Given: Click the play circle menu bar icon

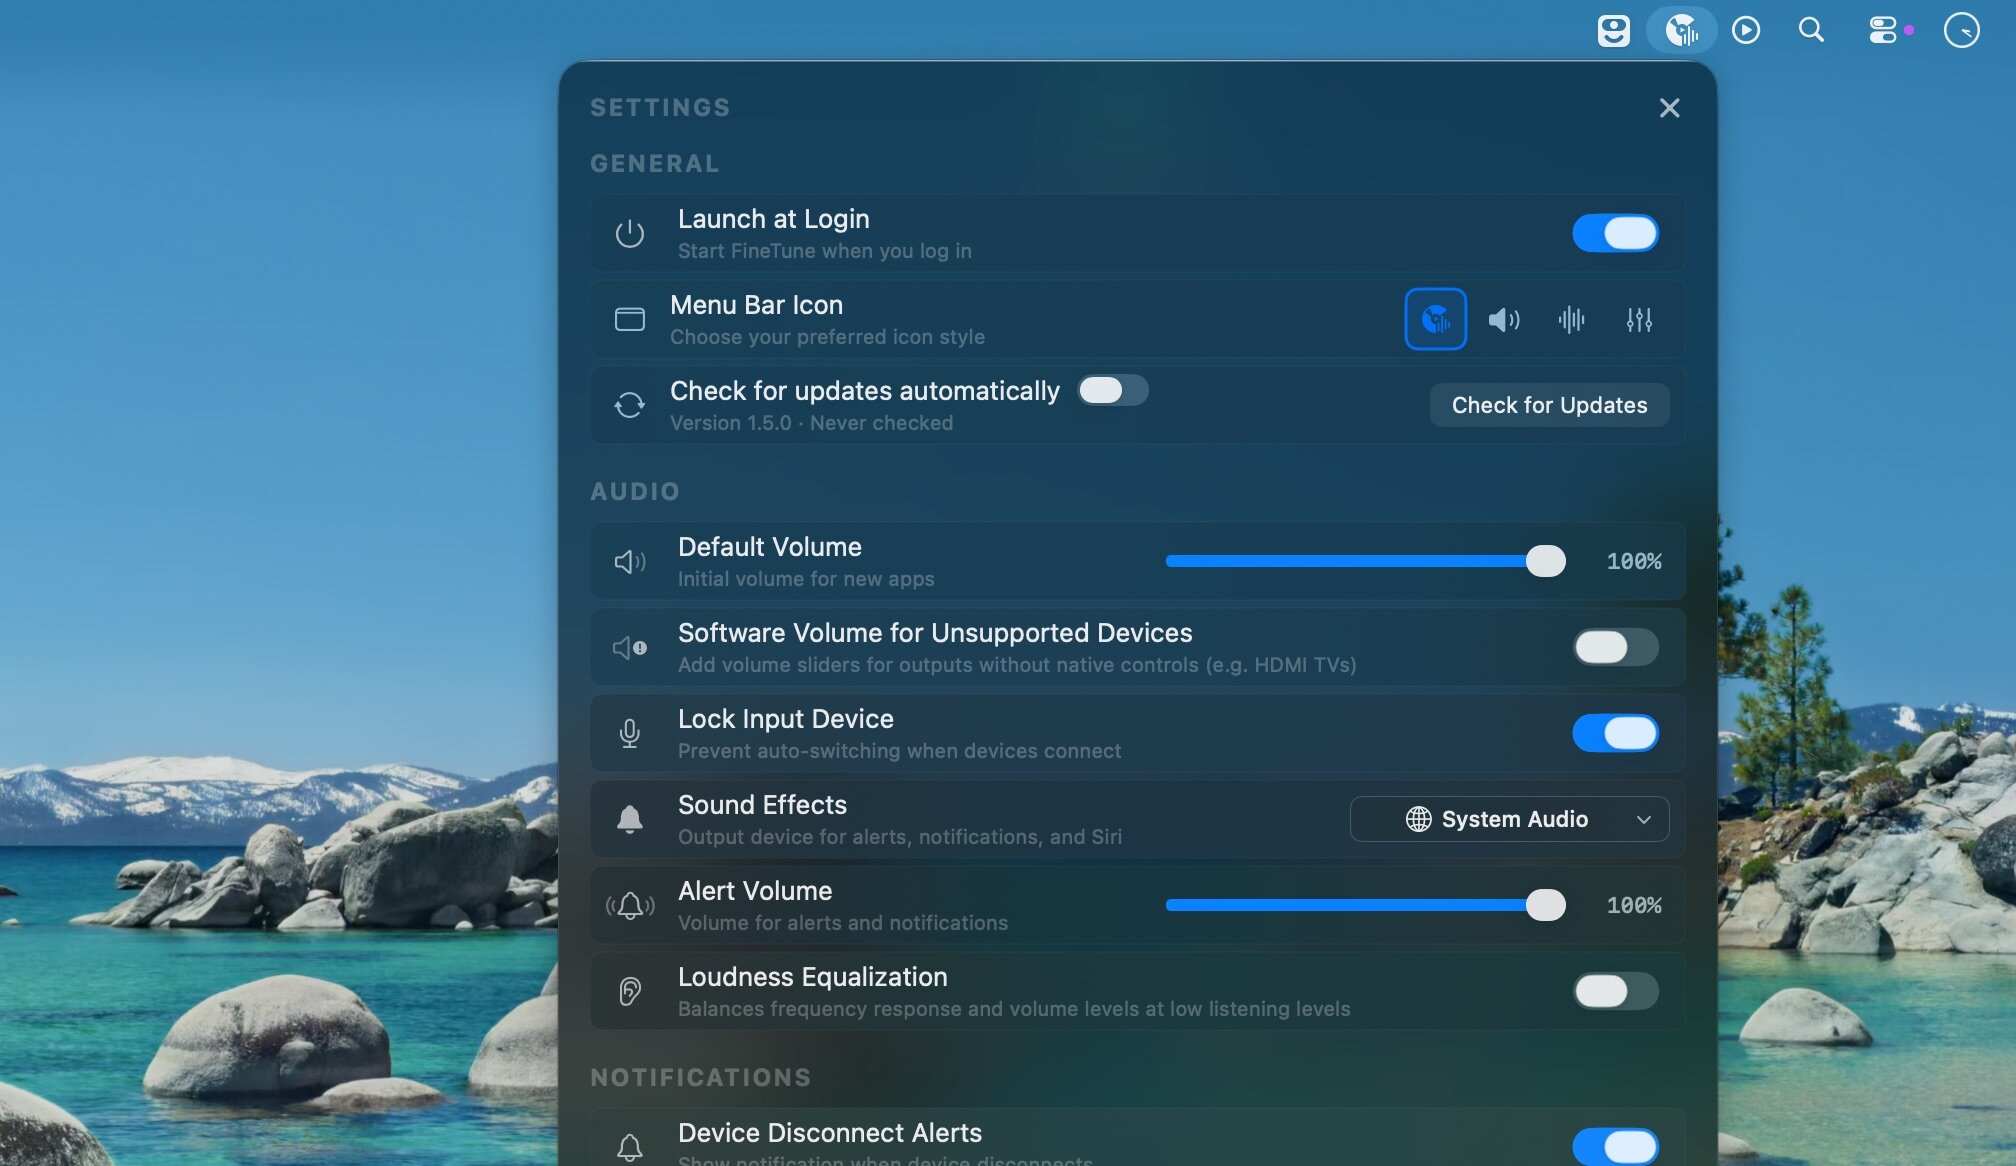Looking at the screenshot, I should [1746, 30].
